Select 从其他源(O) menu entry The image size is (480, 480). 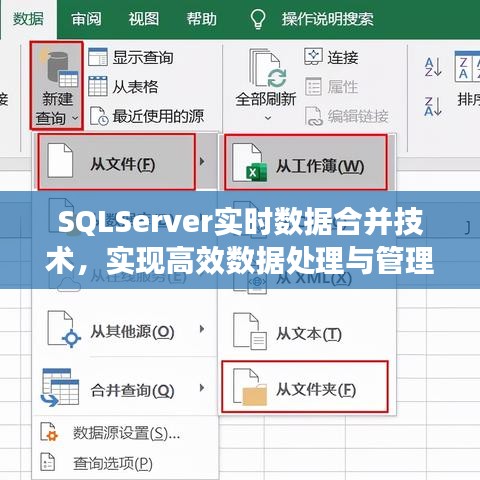(133, 332)
